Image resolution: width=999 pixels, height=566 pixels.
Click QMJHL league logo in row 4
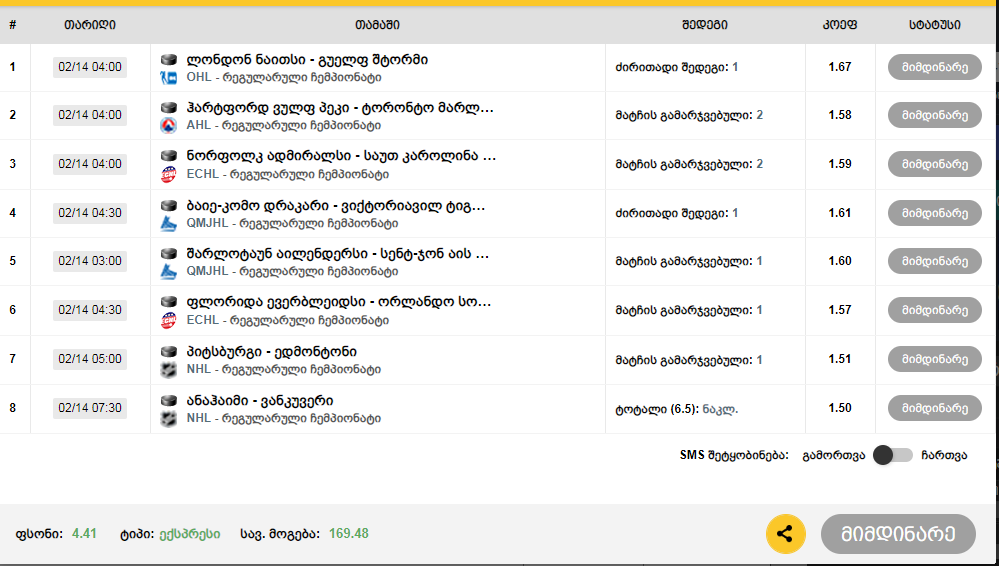pyautogui.click(x=168, y=224)
